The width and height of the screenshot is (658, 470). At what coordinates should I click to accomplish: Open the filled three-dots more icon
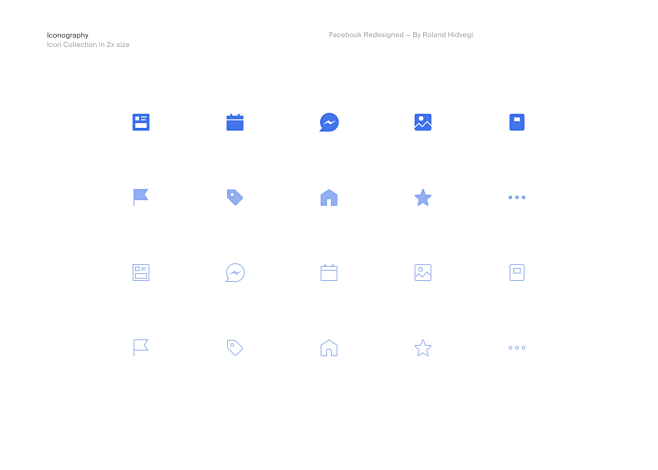click(x=517, y=197)
